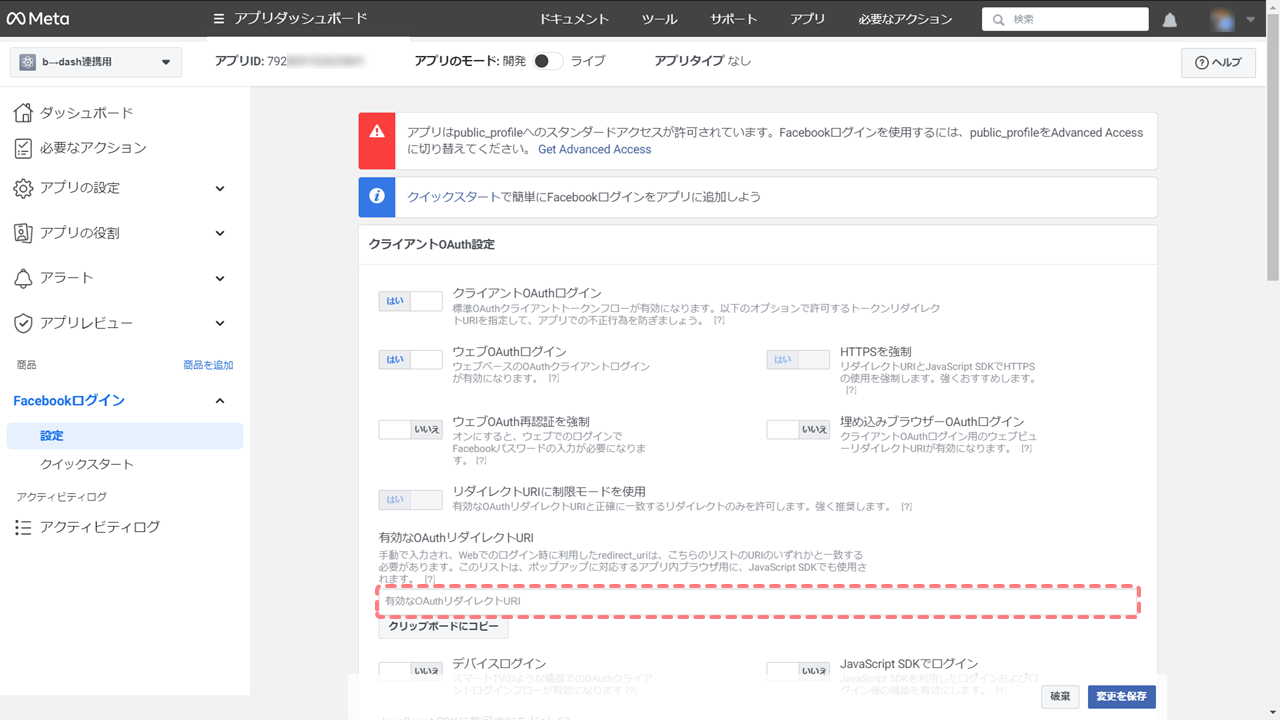1280x720 pixels.
Task: Toggle the HTTPSを強制 switch
Action: (798, 359)
